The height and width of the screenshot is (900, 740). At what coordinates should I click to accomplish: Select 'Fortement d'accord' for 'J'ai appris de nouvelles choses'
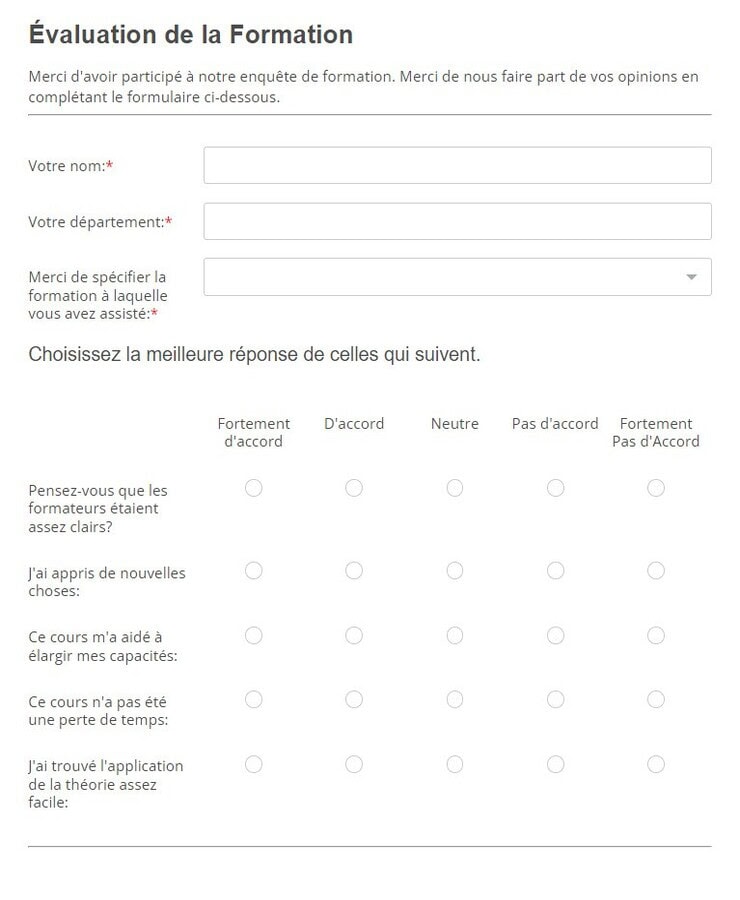(x=254, y=571)
